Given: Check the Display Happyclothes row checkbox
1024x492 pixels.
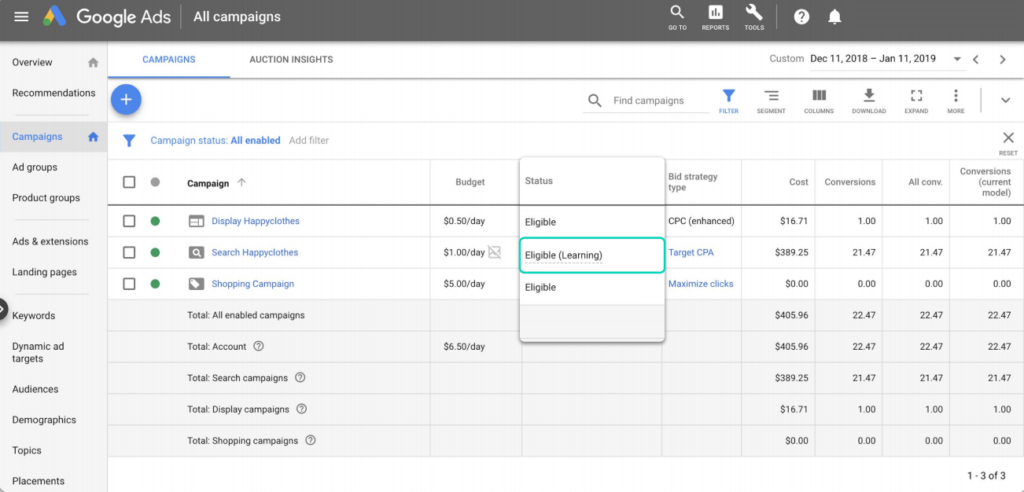Looking at the screenshot, I should coord(129,221).
